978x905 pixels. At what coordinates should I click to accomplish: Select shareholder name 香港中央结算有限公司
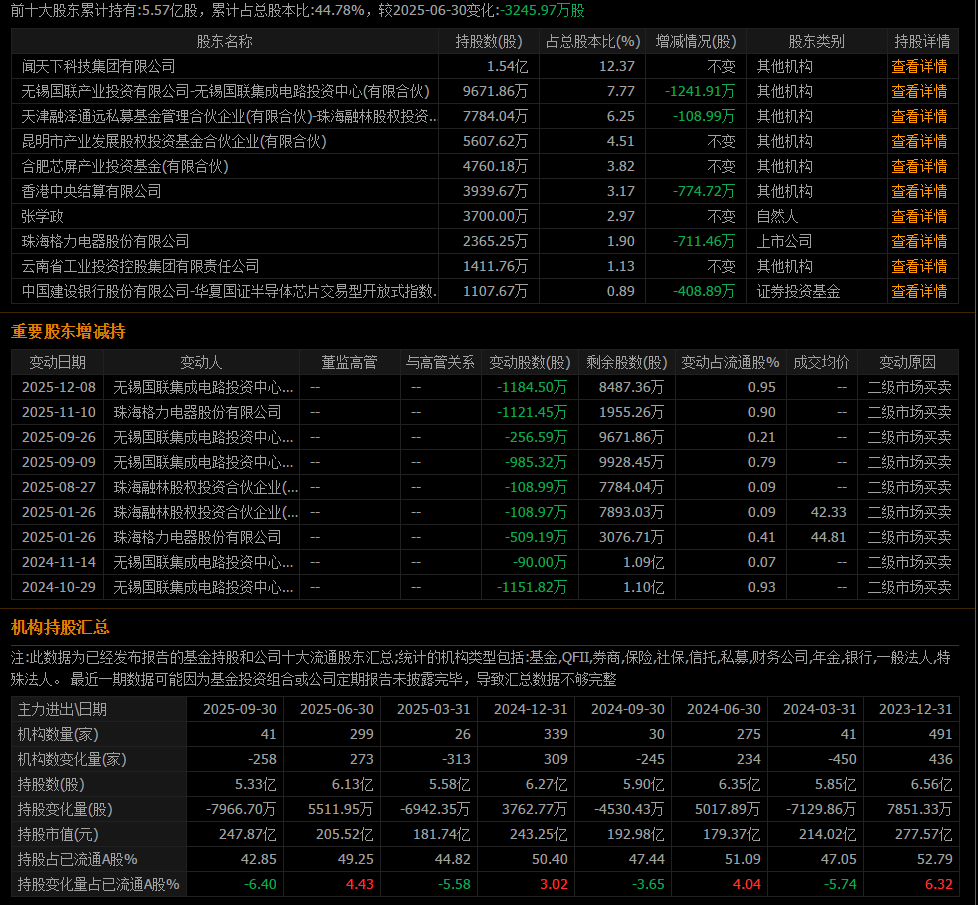coord(92,191)
